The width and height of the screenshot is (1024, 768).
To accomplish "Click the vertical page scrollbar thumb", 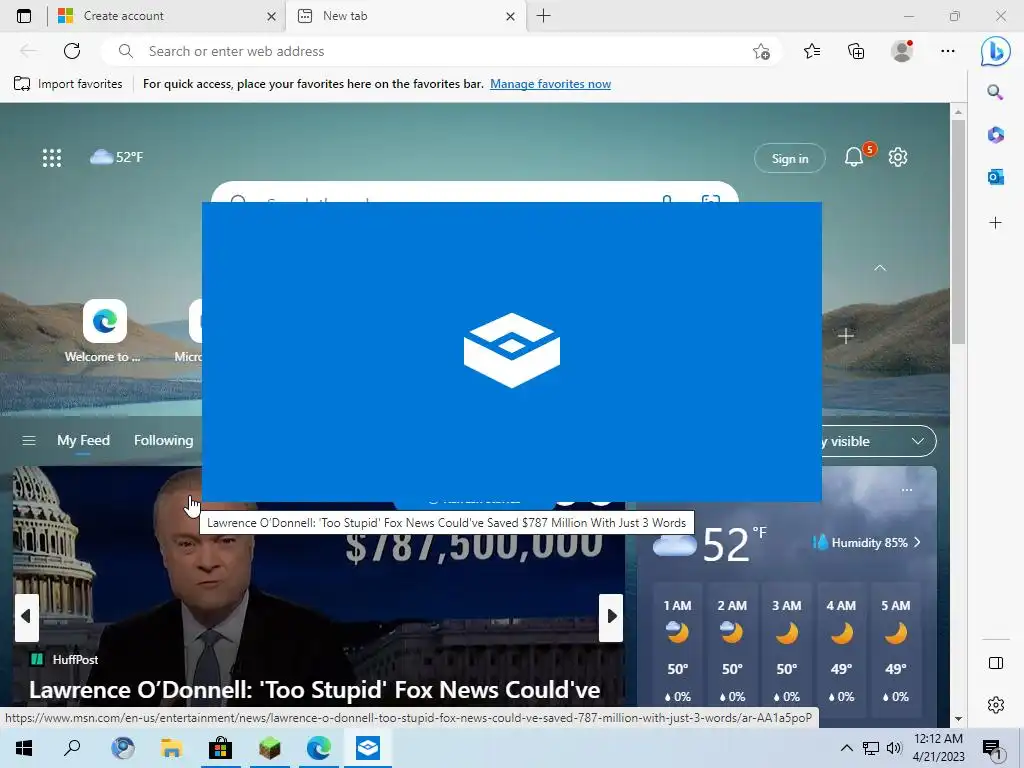I will click(x=958, y=232).
